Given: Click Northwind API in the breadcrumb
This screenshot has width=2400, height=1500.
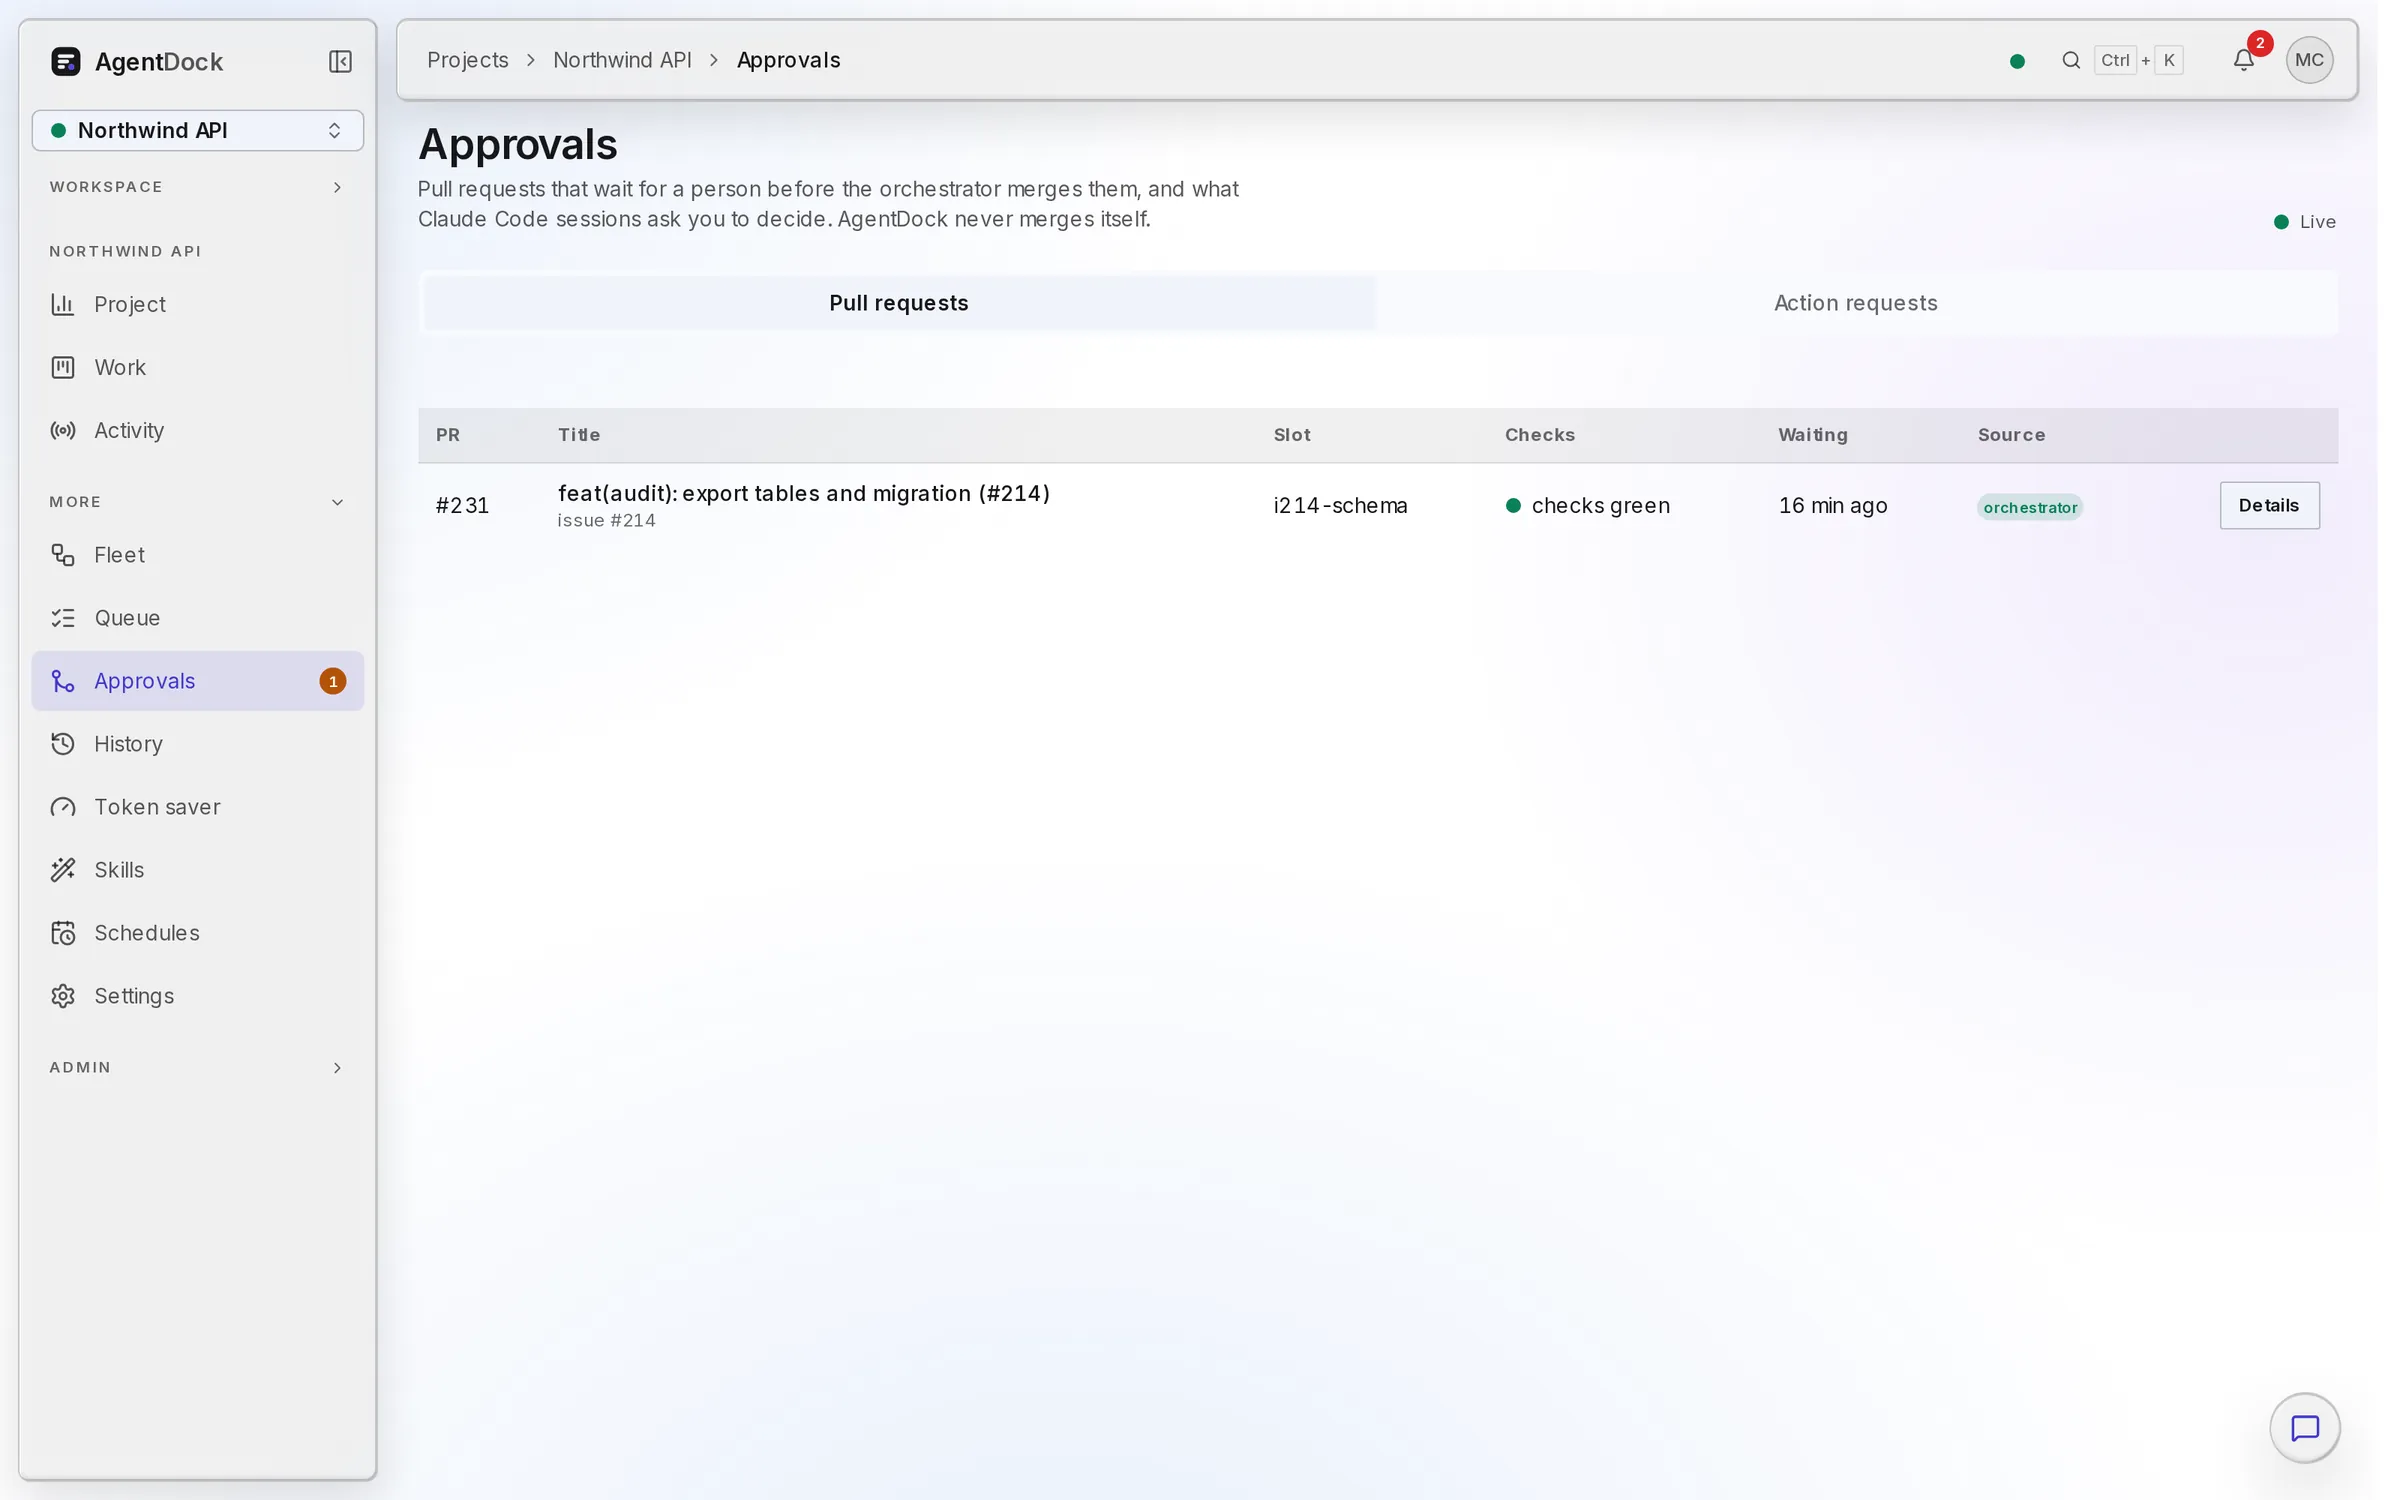Looking at the screenshot, I should pos(622,60).
